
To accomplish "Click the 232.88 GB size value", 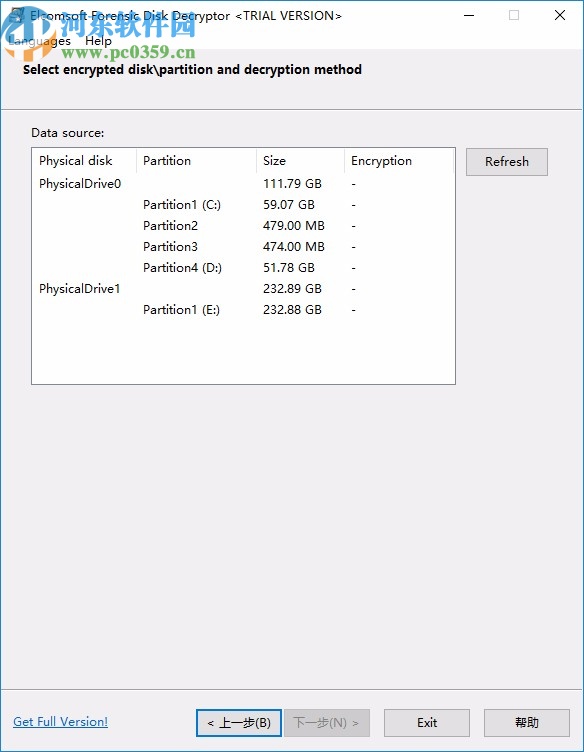I will tap(292, 310).
